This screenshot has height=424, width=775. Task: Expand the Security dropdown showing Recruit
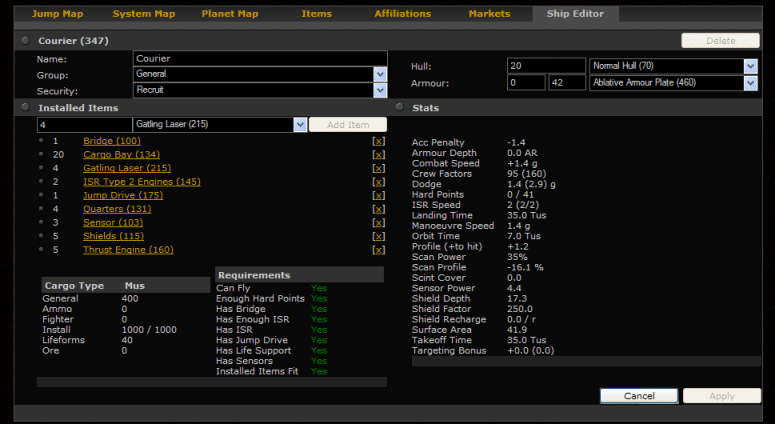tap(380, 90)
